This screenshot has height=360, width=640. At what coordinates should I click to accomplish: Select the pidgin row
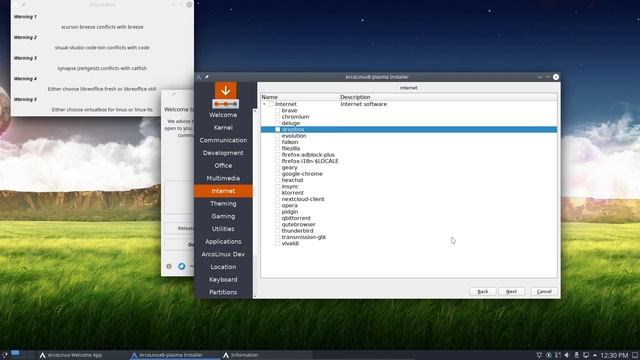tap(409, 211)
